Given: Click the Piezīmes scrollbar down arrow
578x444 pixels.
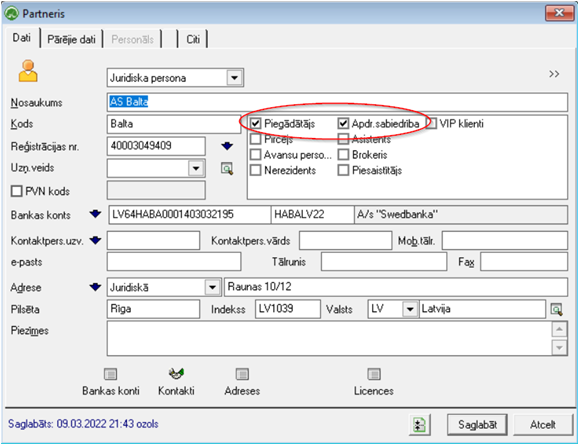Looking at the screenshot, I should point(559,347).
